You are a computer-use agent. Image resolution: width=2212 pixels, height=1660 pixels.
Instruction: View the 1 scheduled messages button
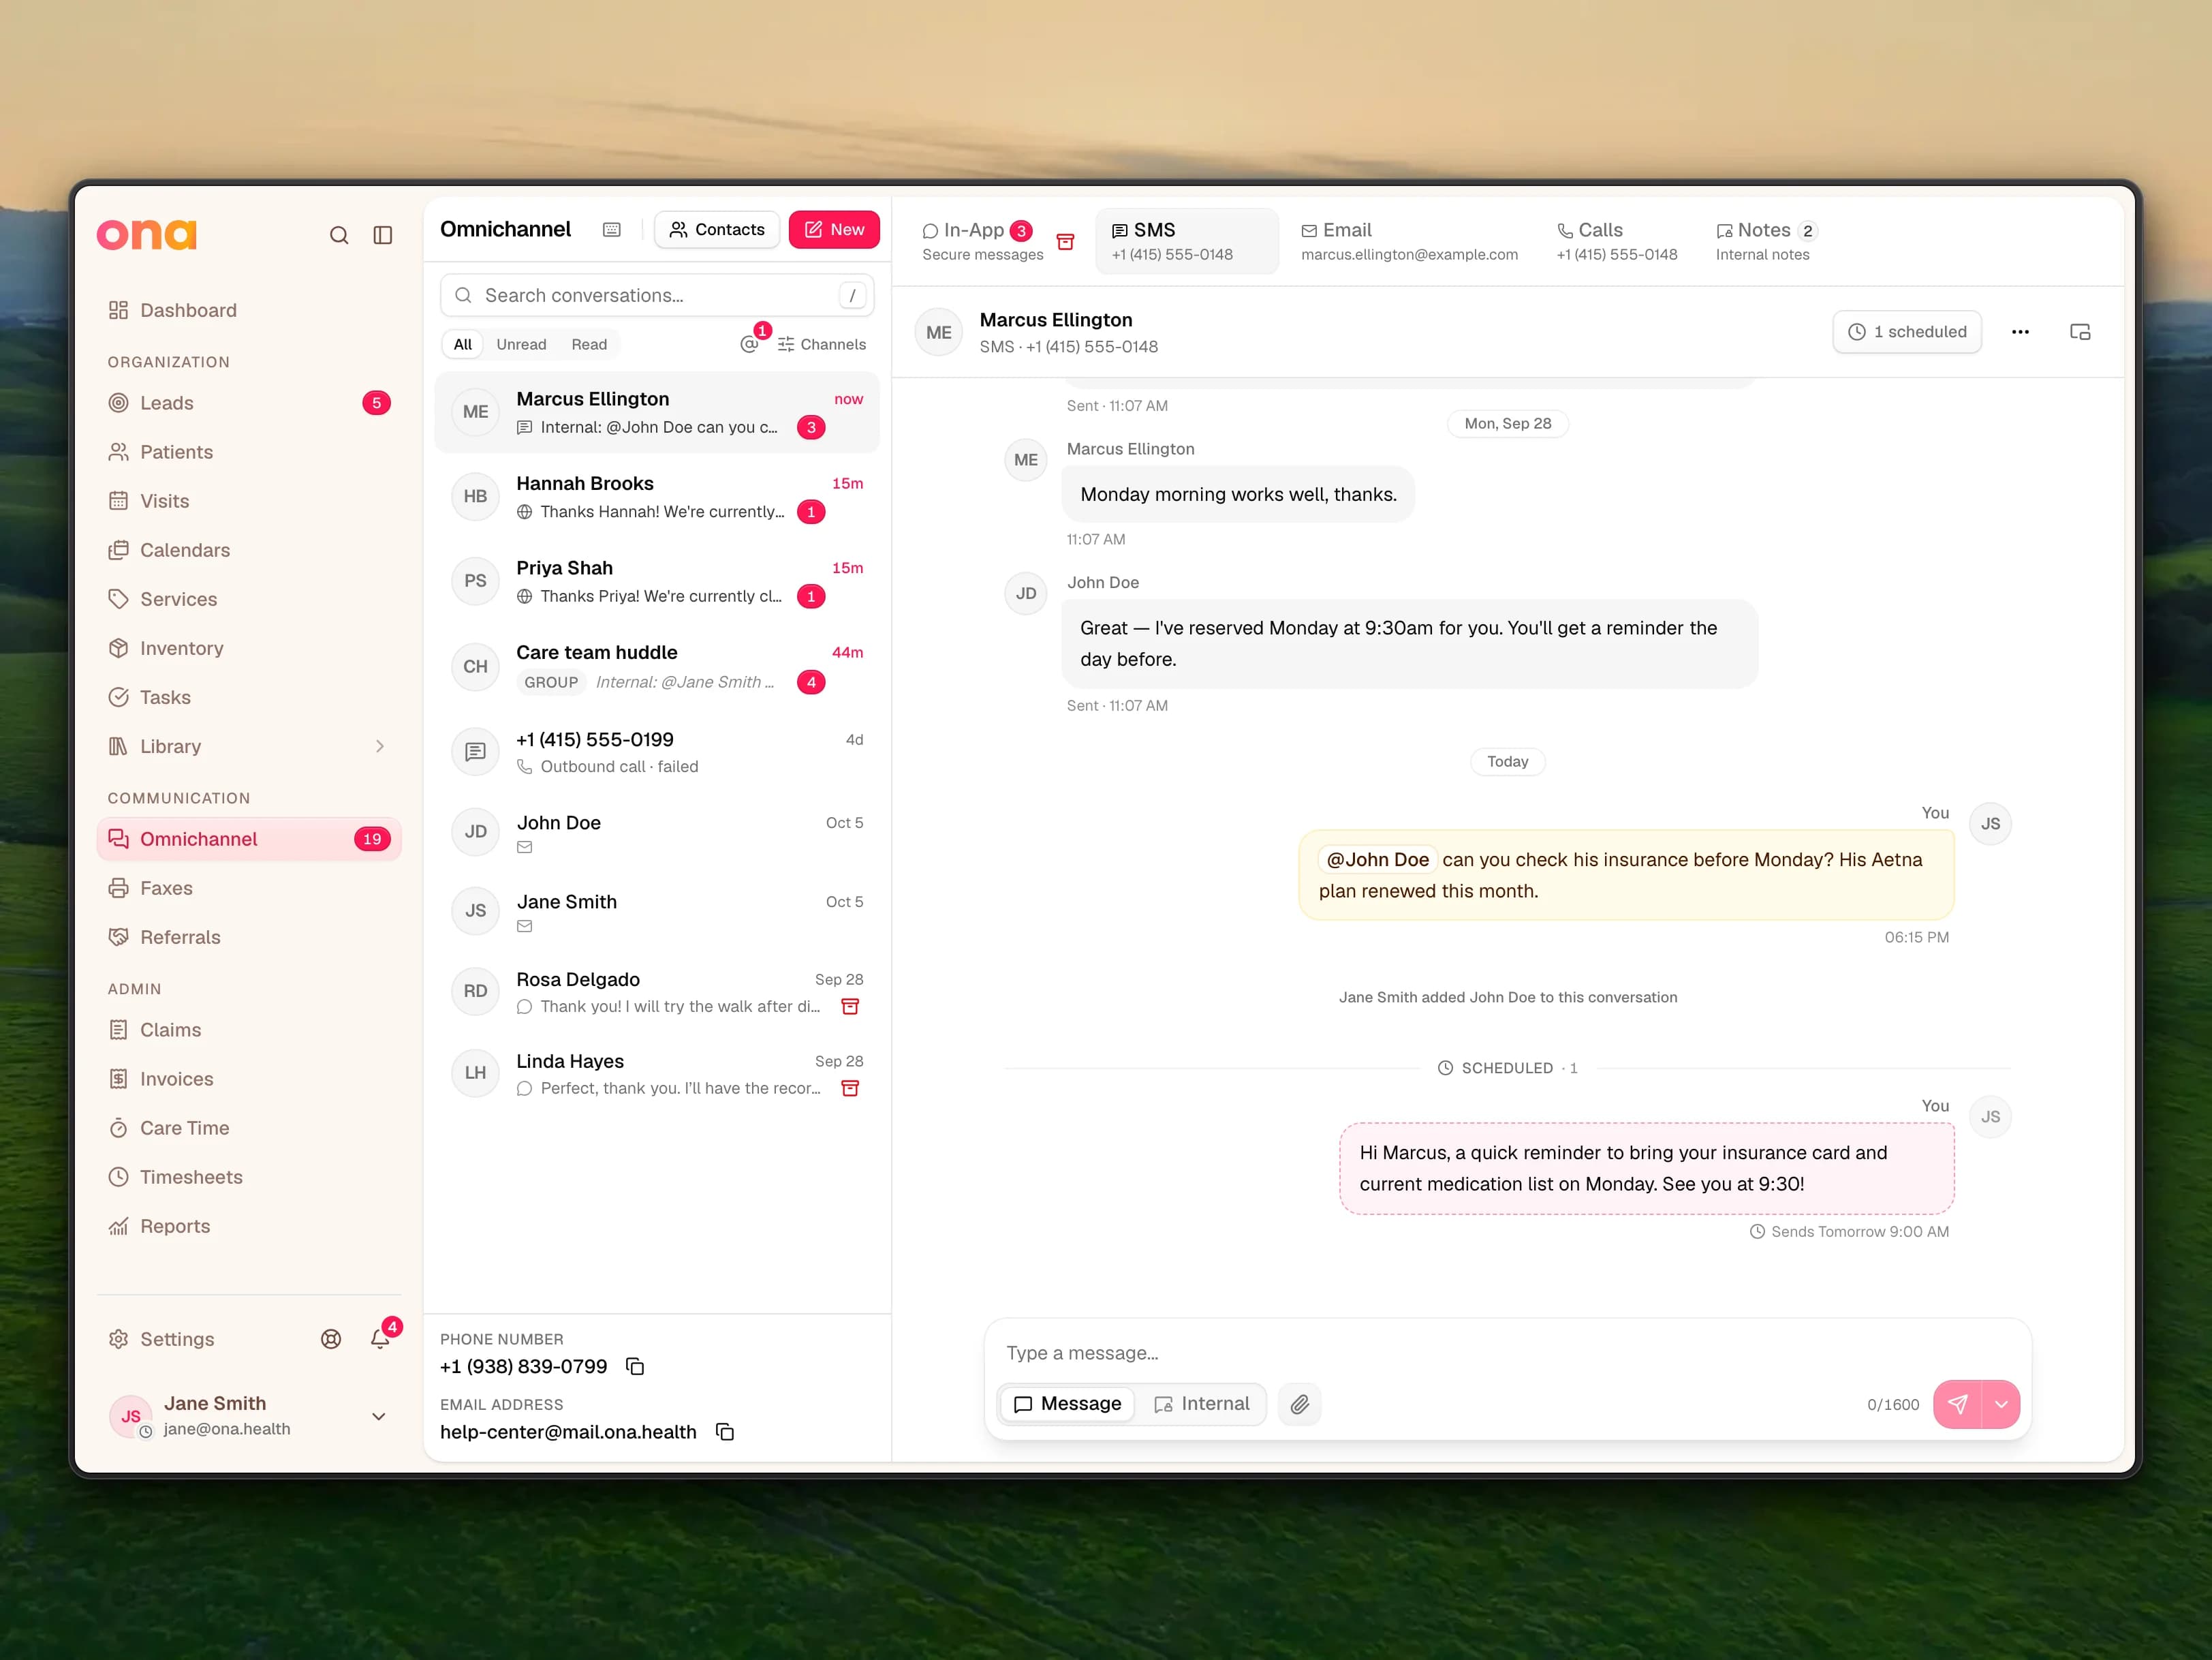[x=1907, y=332]
